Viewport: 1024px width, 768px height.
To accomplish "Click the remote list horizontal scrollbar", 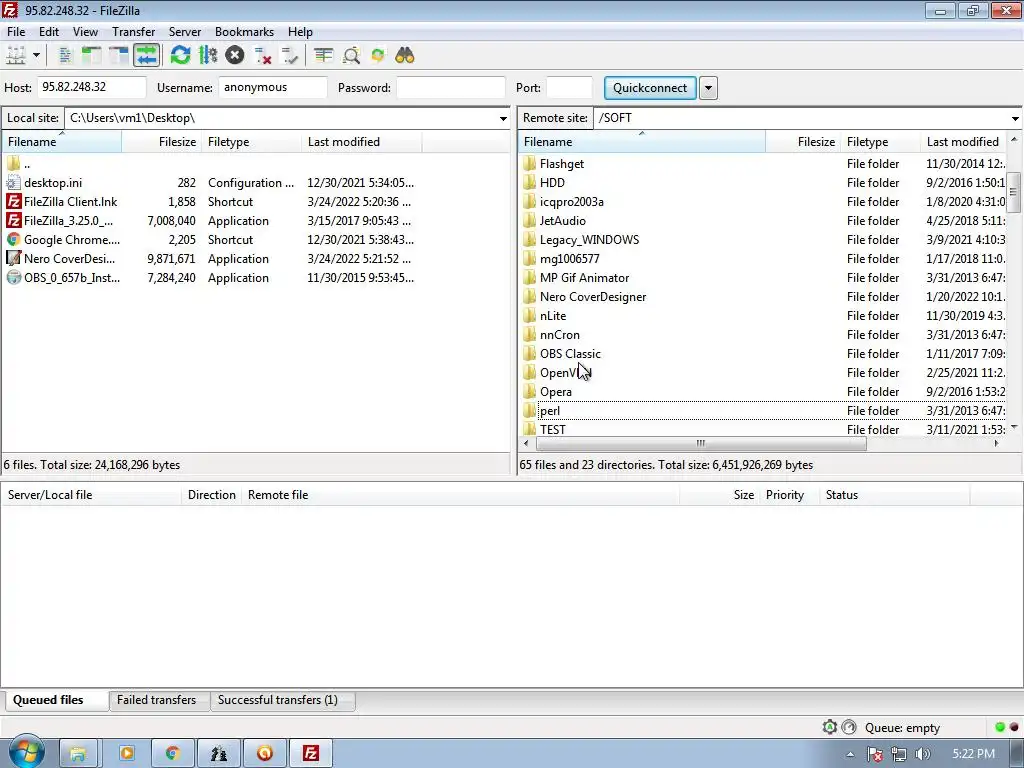I will point(701,443).
